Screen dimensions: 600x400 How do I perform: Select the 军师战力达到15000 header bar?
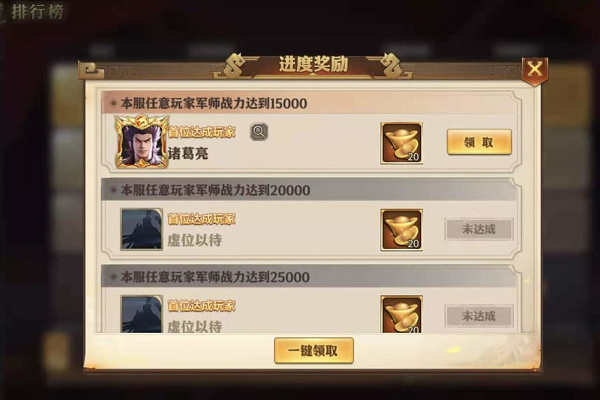click(309, 103)
